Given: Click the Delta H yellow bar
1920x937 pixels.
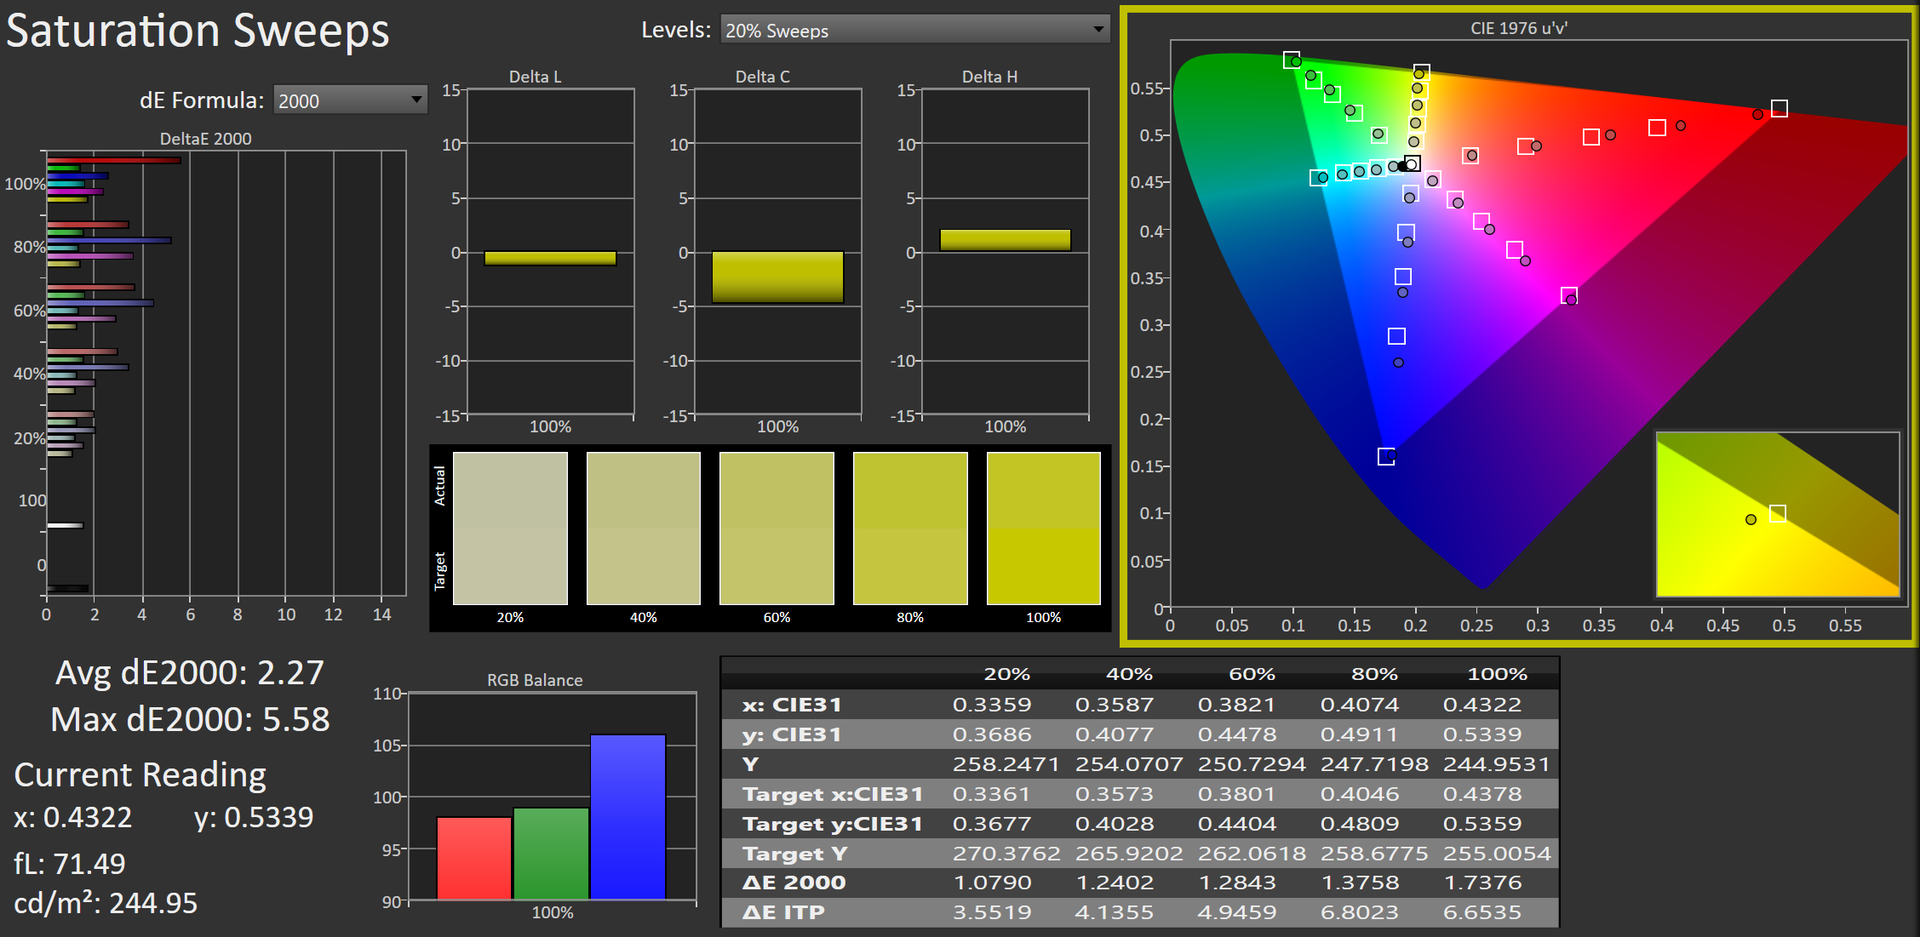Looking at the screenshot, I should pos(1005,240).
